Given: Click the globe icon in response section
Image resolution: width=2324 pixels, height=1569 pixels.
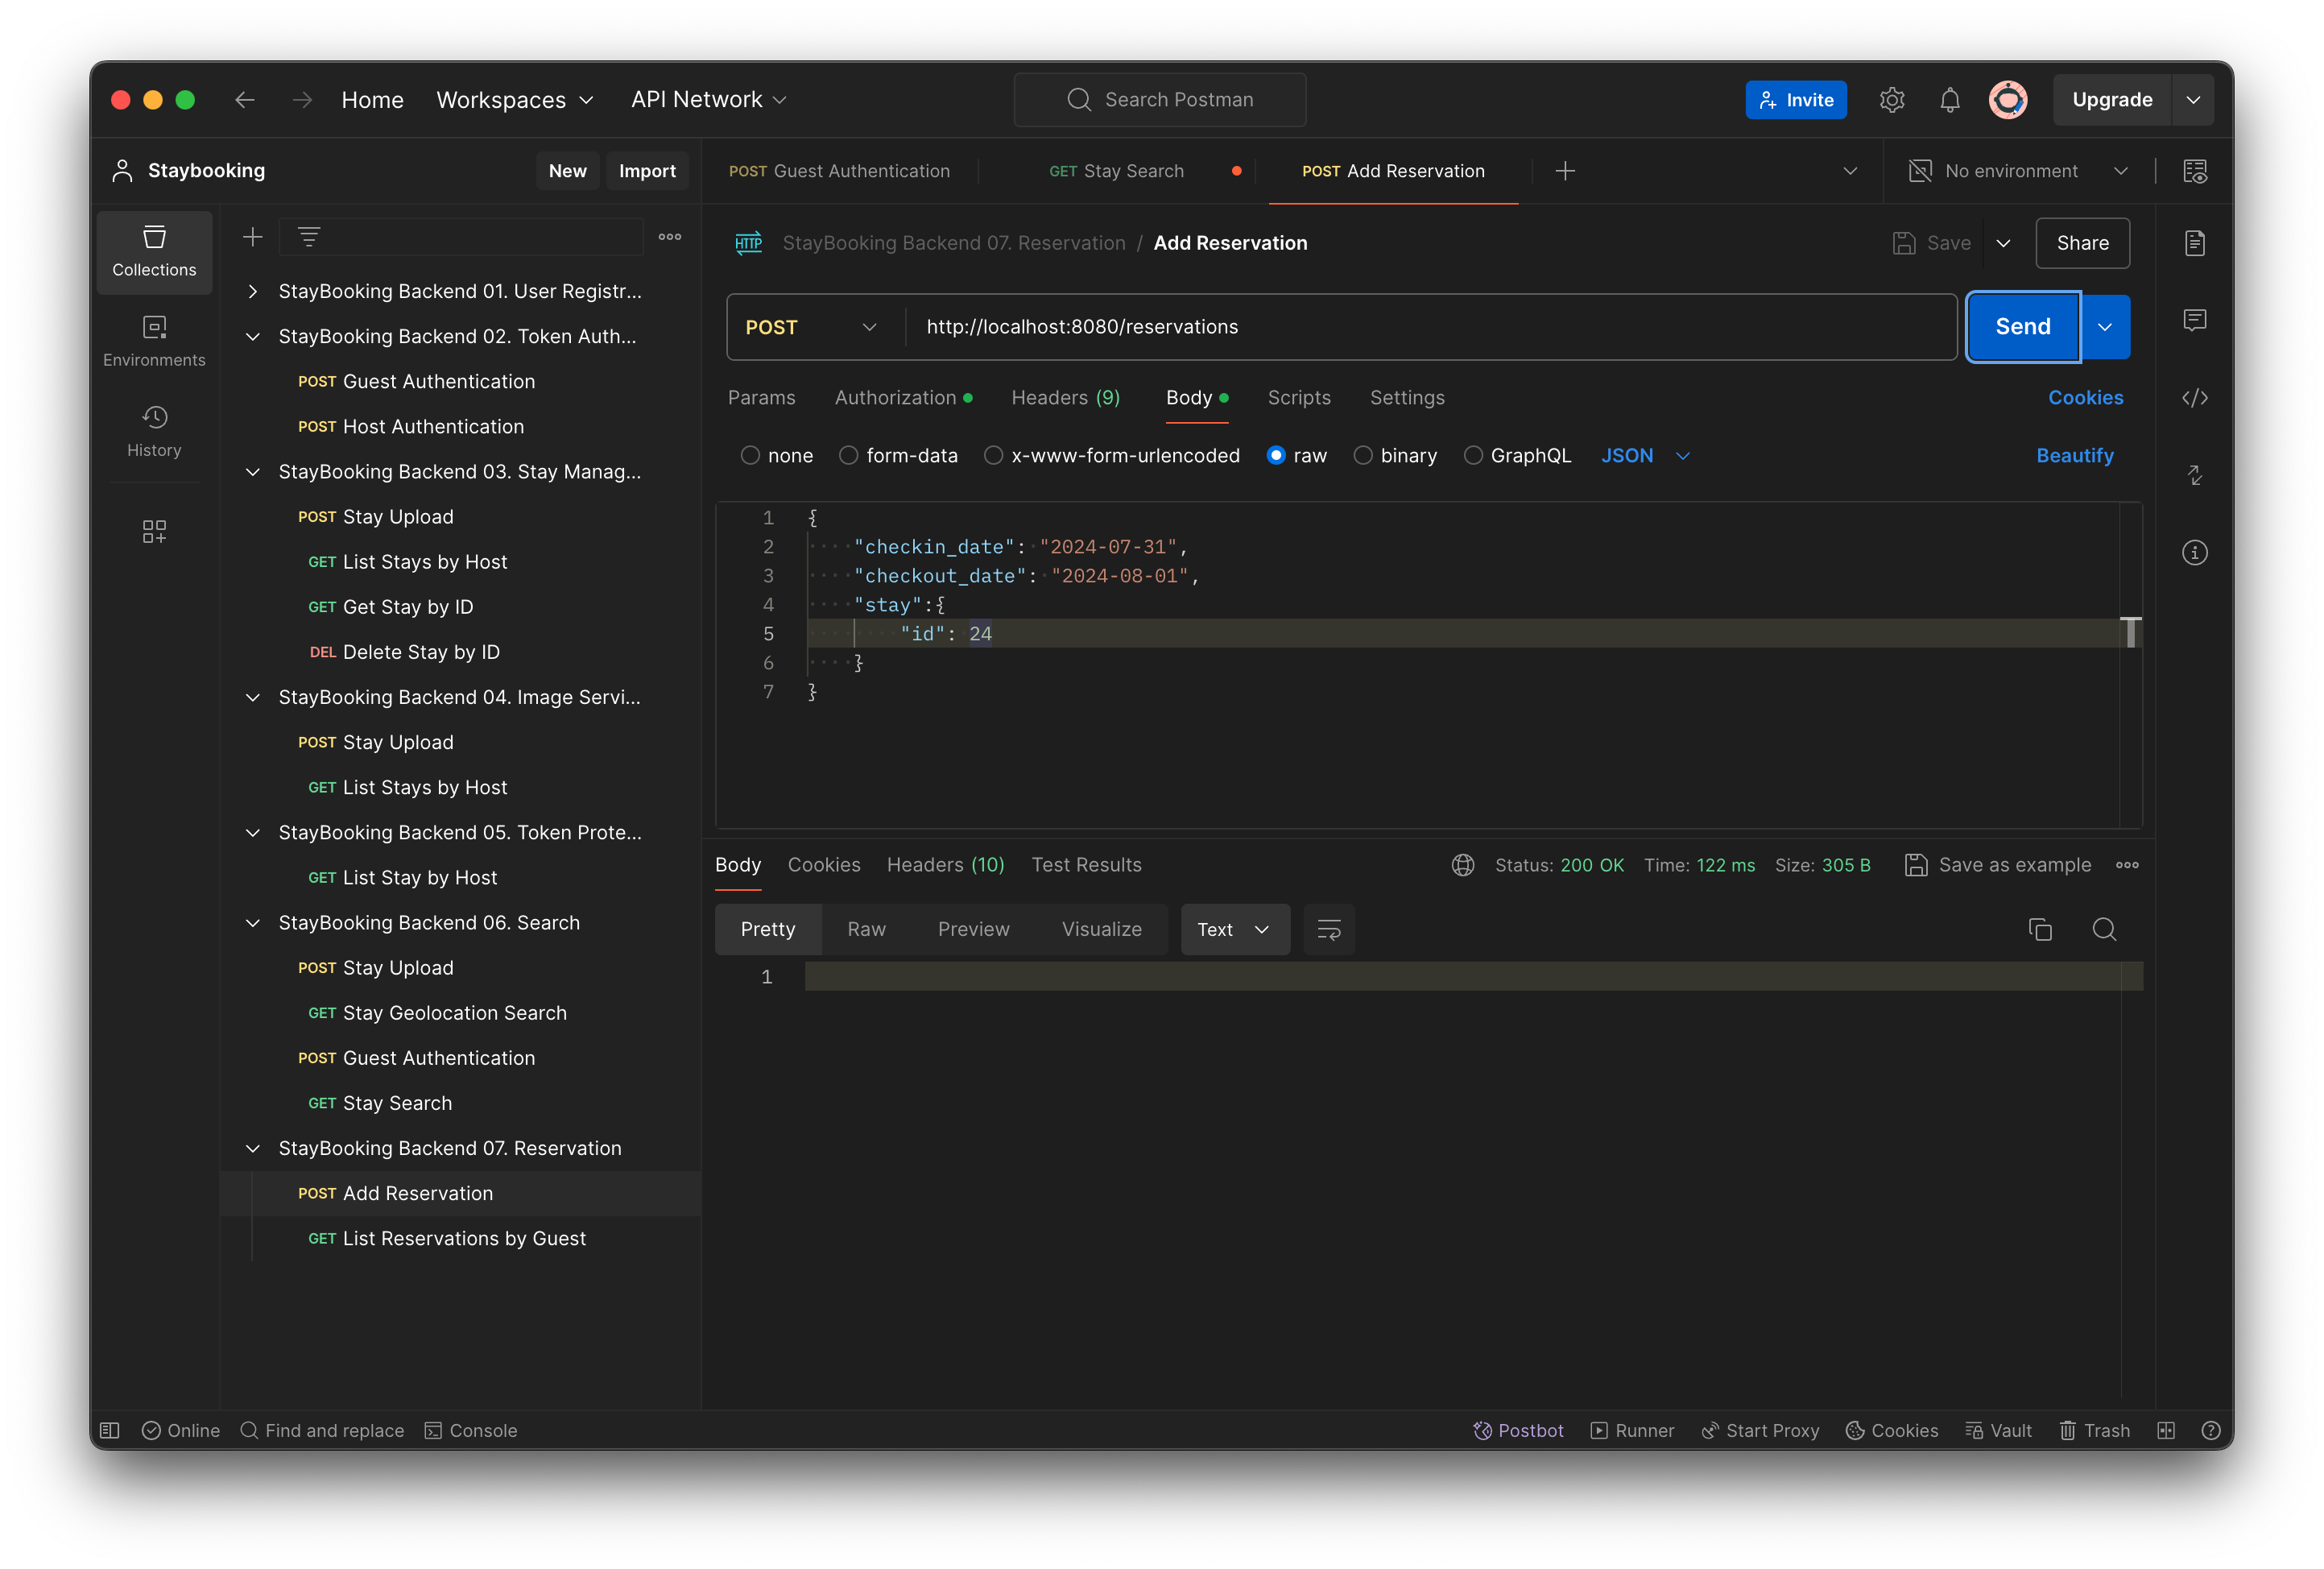Looking at the screenshot, I should click(1462, 863).
